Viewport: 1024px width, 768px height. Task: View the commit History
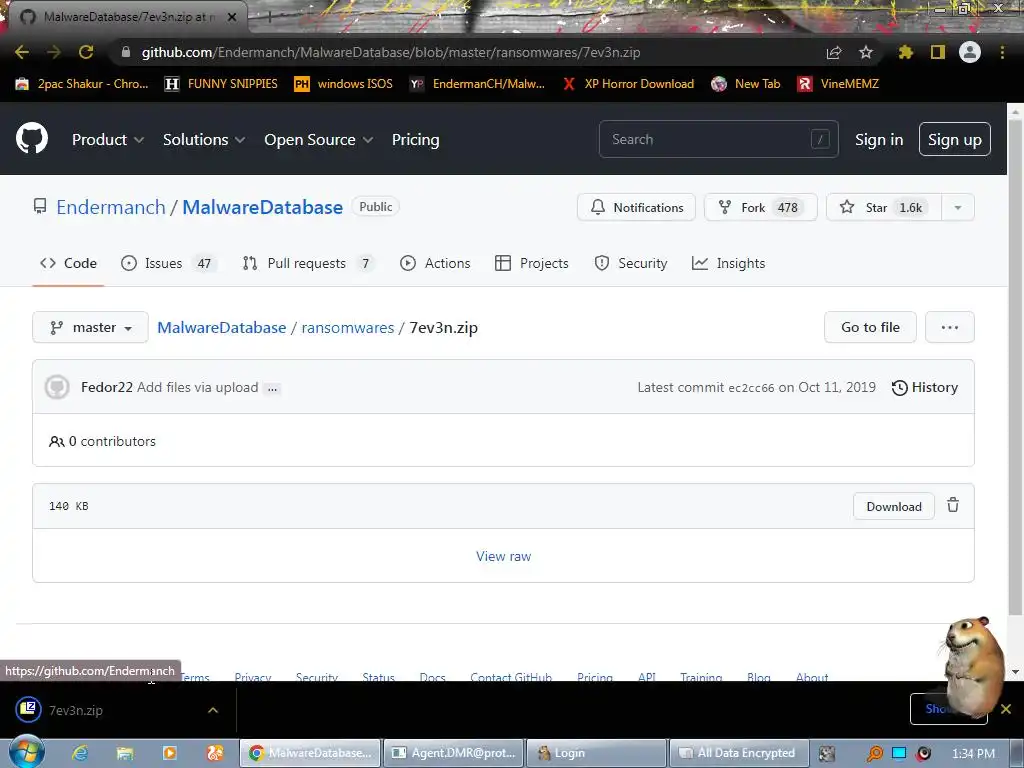(925, 387)
